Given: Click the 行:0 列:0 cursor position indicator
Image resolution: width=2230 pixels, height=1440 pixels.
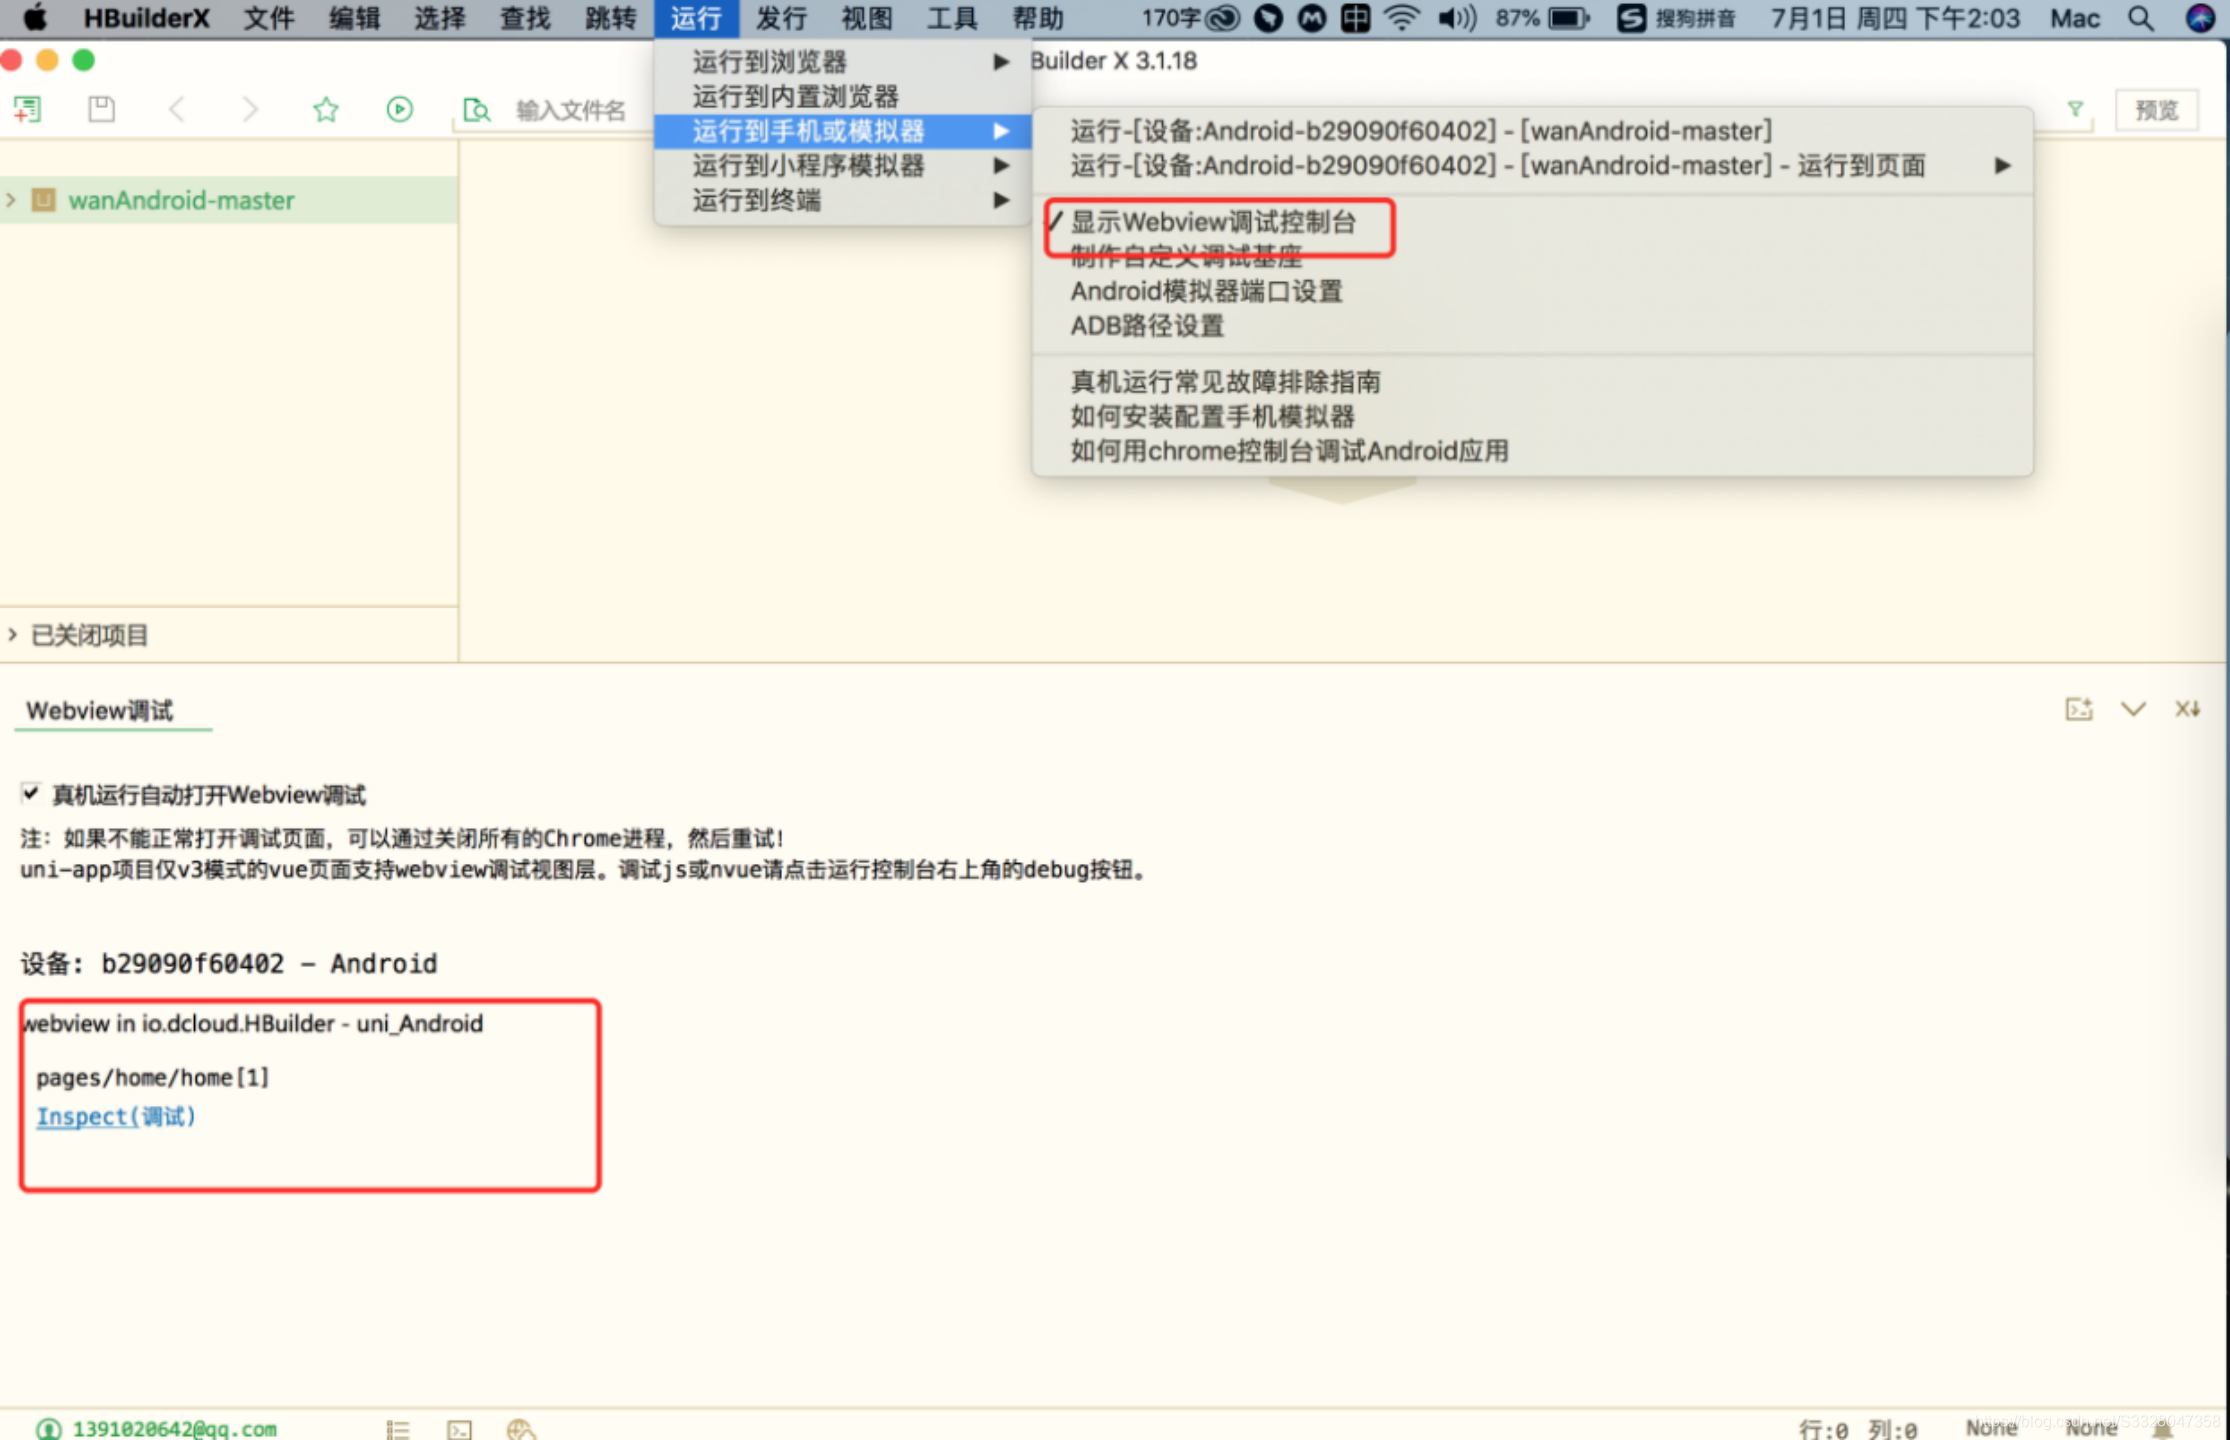Looking at the screenshot, I should (1858, 1430).
